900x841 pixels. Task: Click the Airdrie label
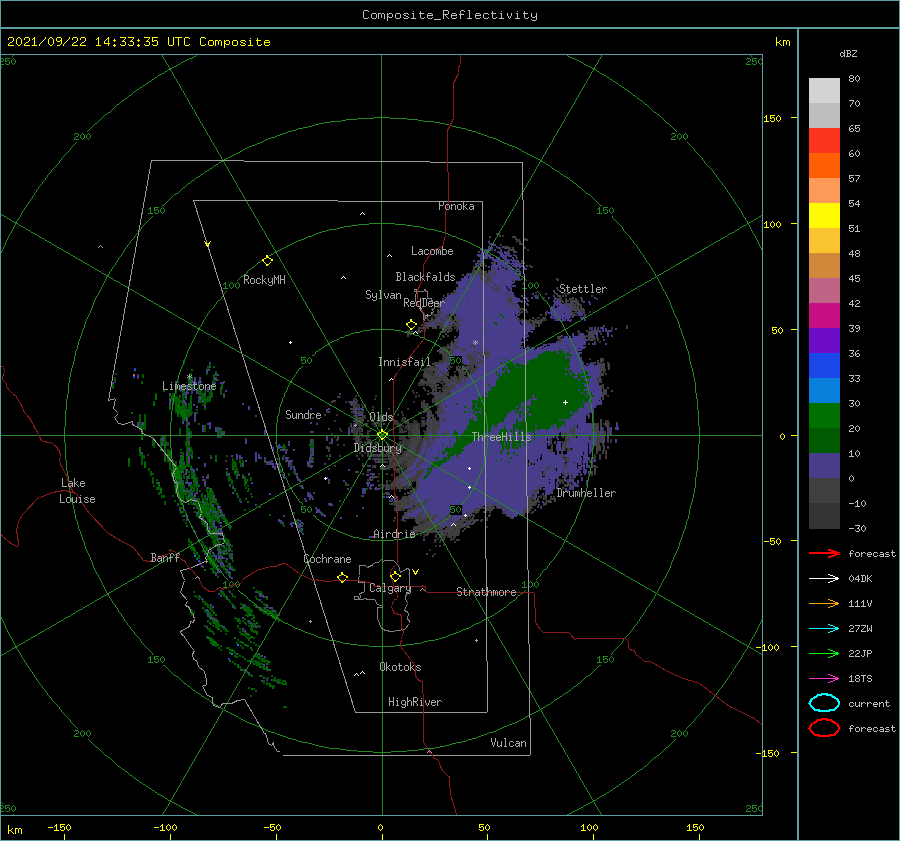click(x=394, y=534)
